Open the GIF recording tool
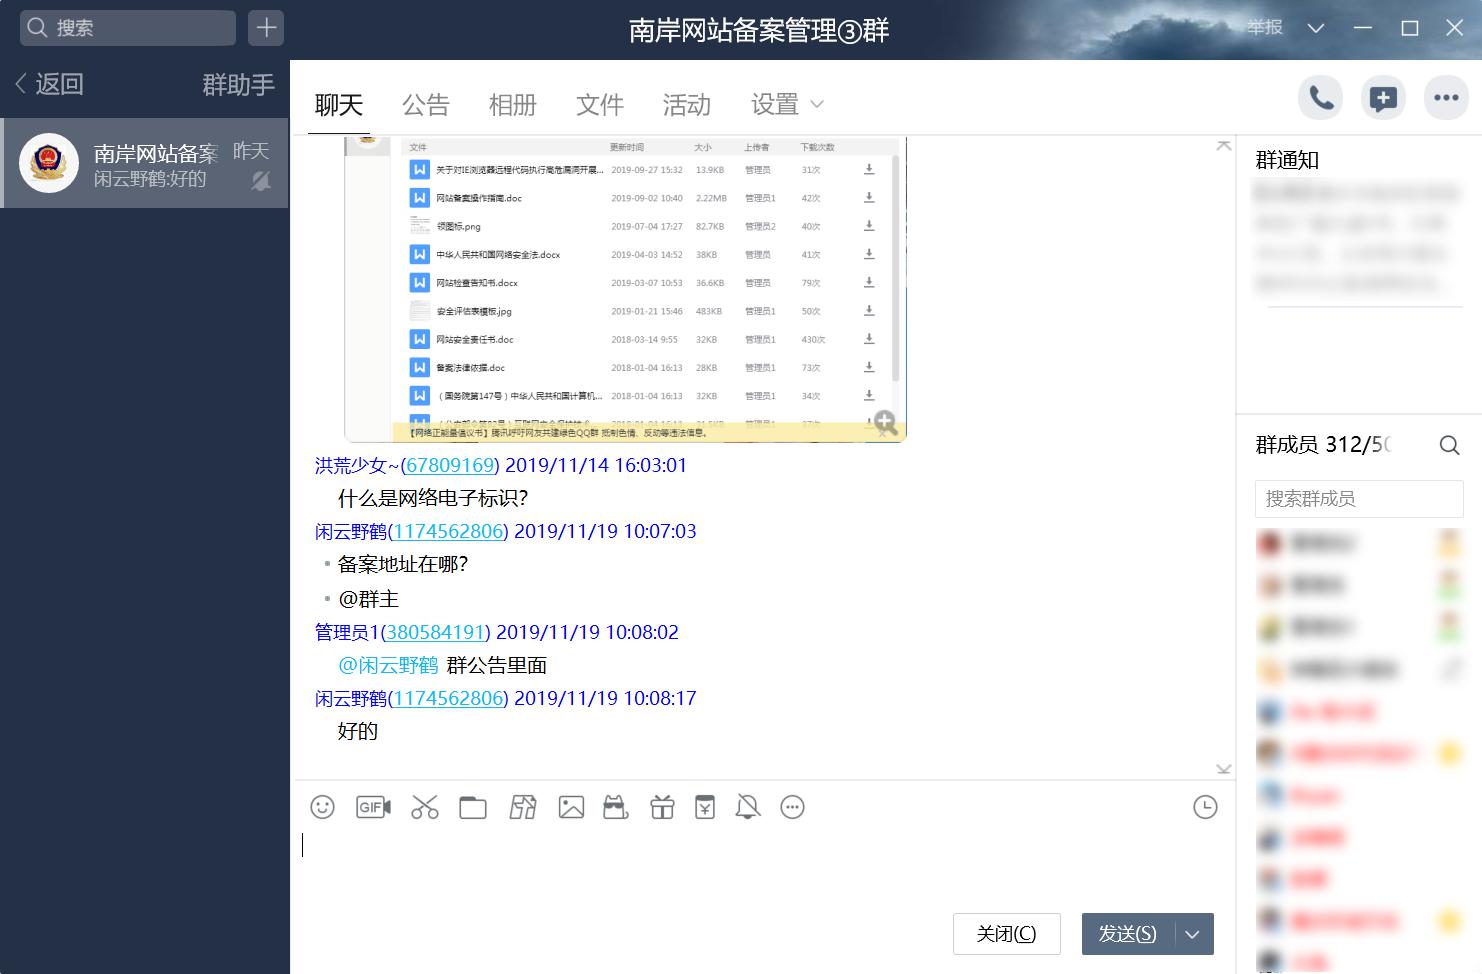 373,807
